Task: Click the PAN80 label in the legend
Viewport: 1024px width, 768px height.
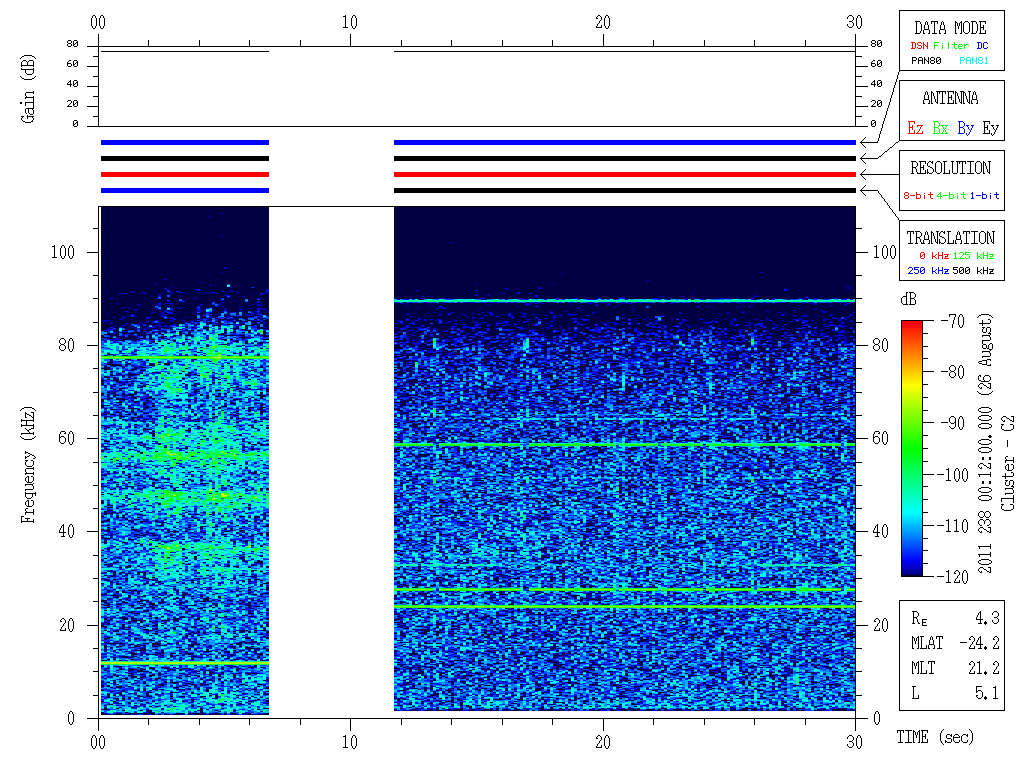Action: (x=926, y=61)
